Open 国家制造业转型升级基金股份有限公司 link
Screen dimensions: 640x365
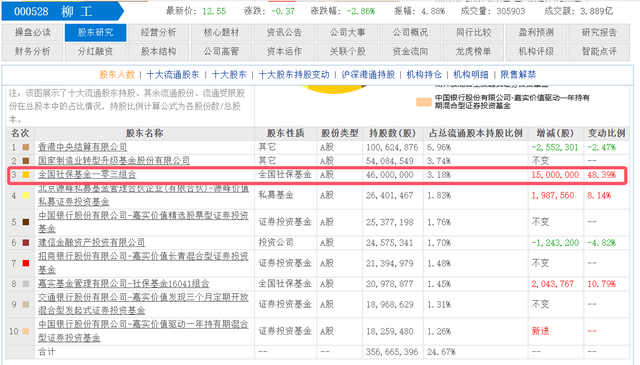pyautogui.click(x=114, y=160)
